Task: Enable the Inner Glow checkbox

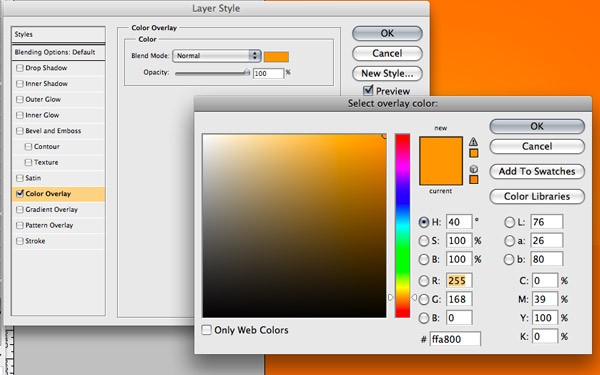Action: tap(20, 115)
